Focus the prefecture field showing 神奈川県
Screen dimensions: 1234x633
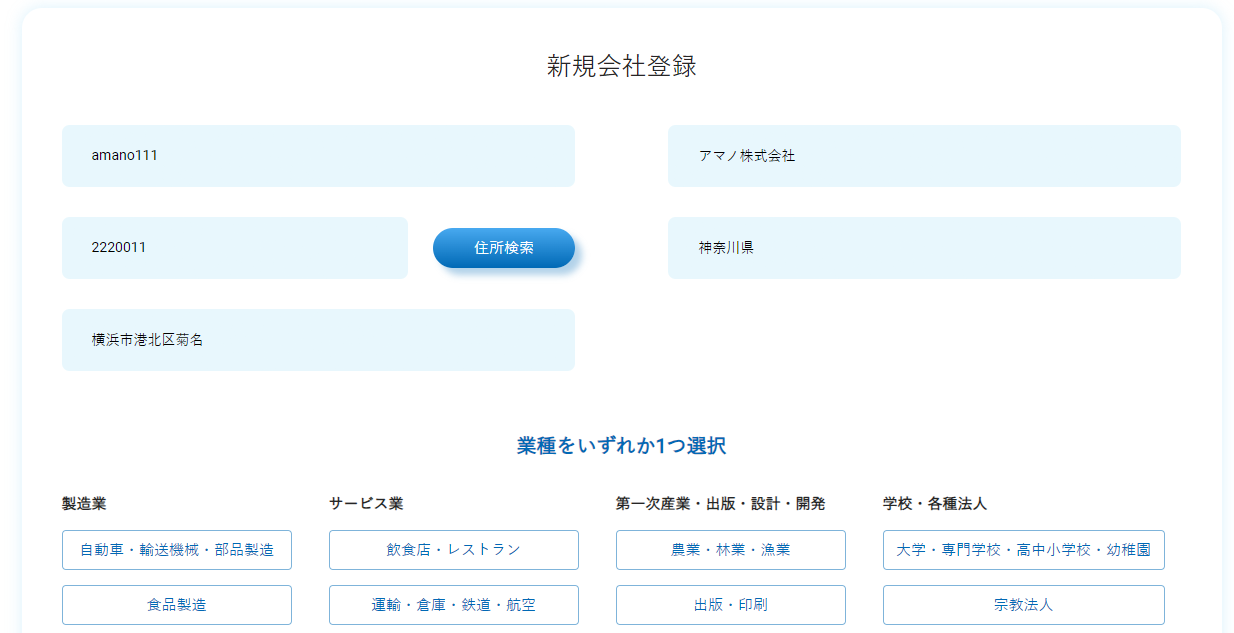[x=924, y=248]
